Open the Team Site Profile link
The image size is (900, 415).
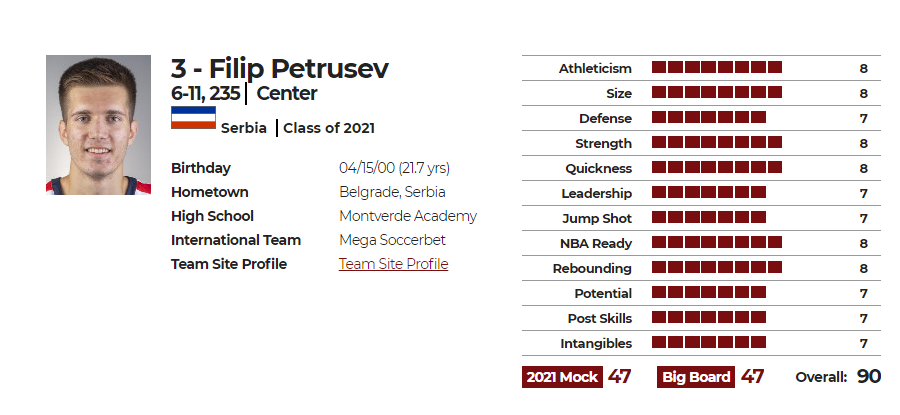tap(393, 264)
